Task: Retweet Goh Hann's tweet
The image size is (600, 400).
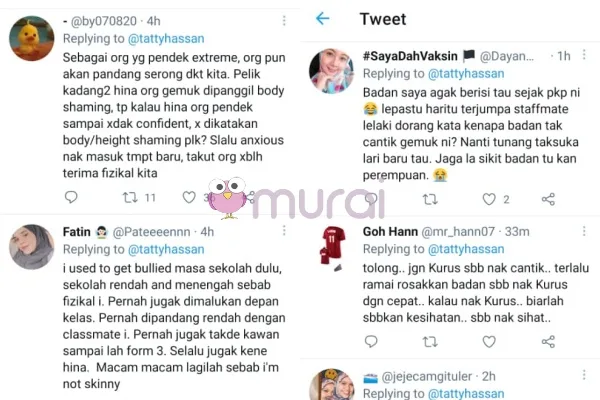Action: (x=430, y=342)
